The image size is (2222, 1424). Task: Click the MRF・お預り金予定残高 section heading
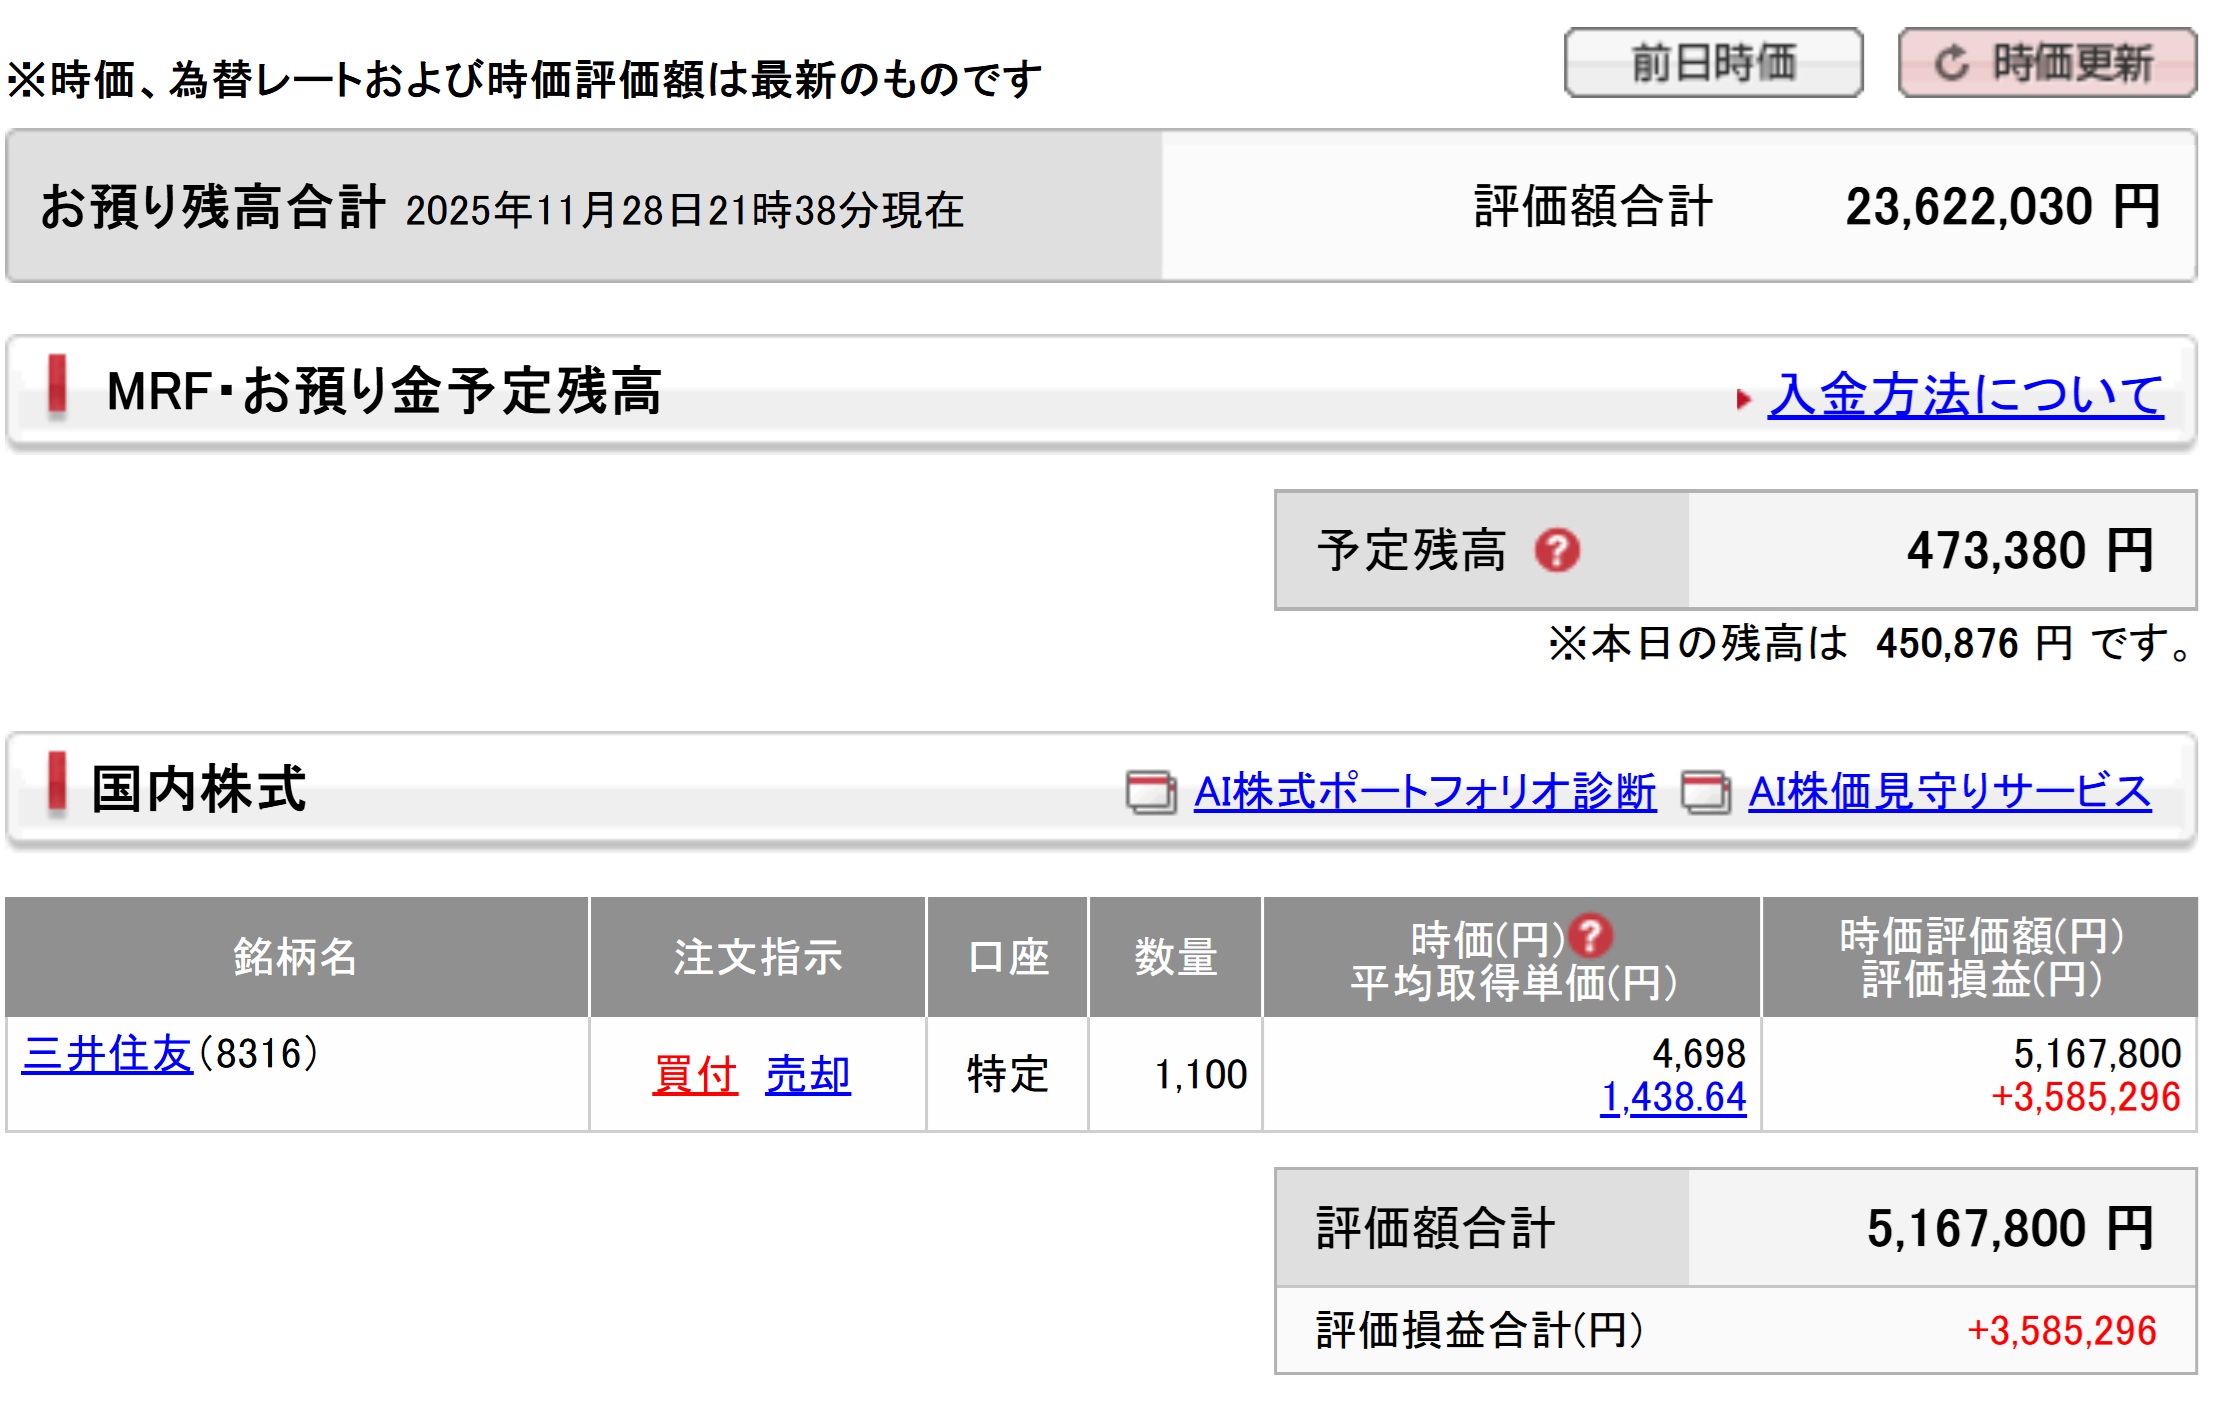tap(384, 391)
